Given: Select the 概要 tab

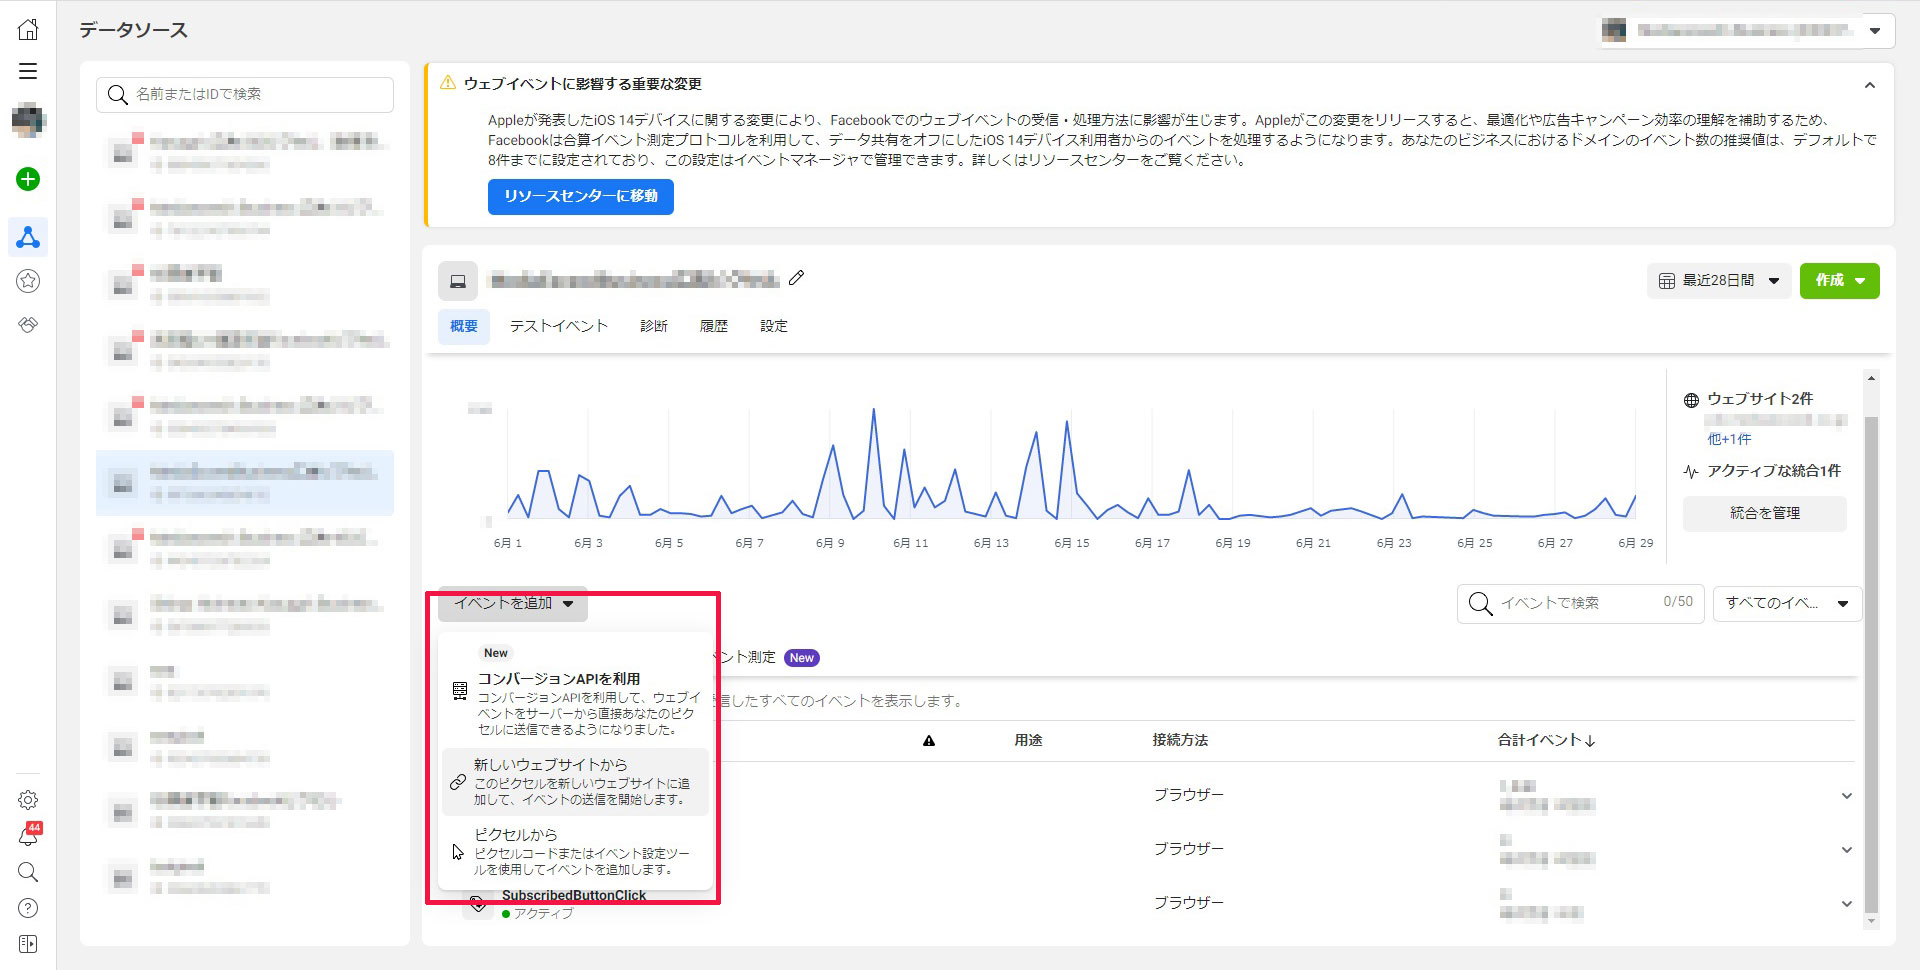Looking at the screenshot, I should click(464, 326).
